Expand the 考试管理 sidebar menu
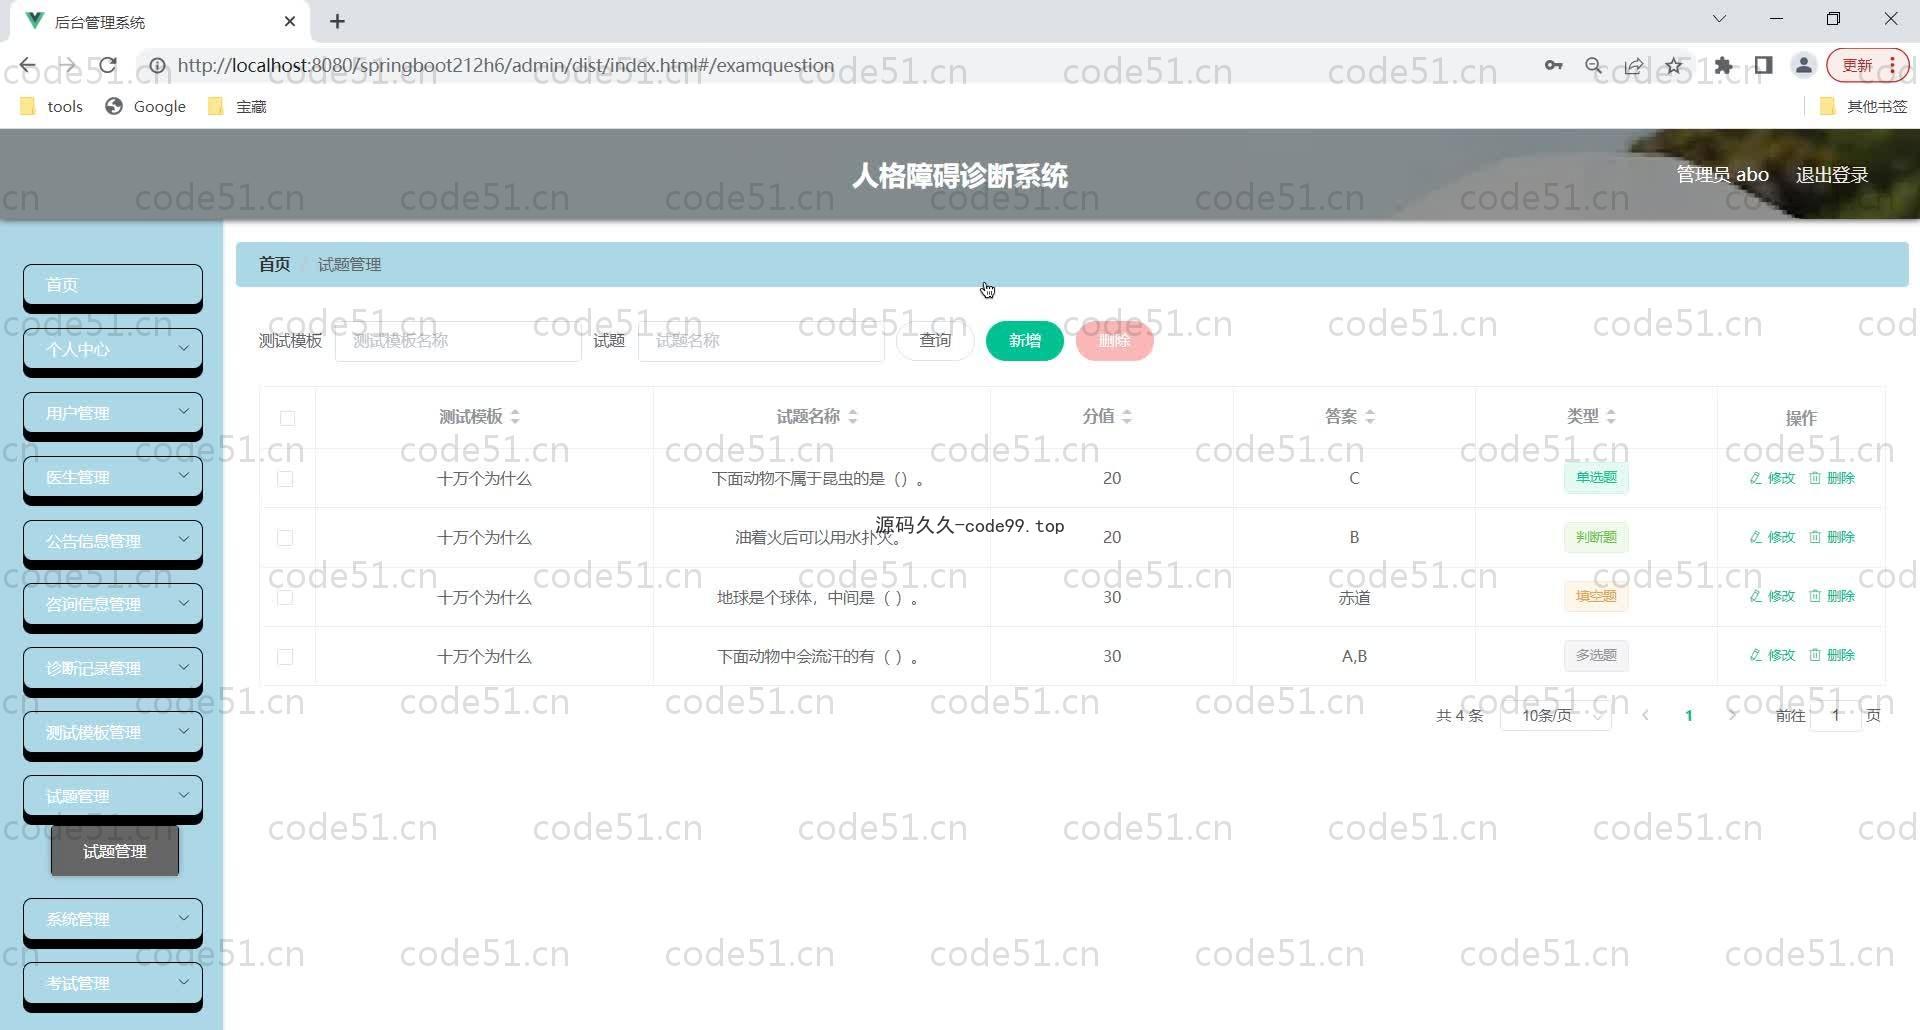 pos(113,983)
